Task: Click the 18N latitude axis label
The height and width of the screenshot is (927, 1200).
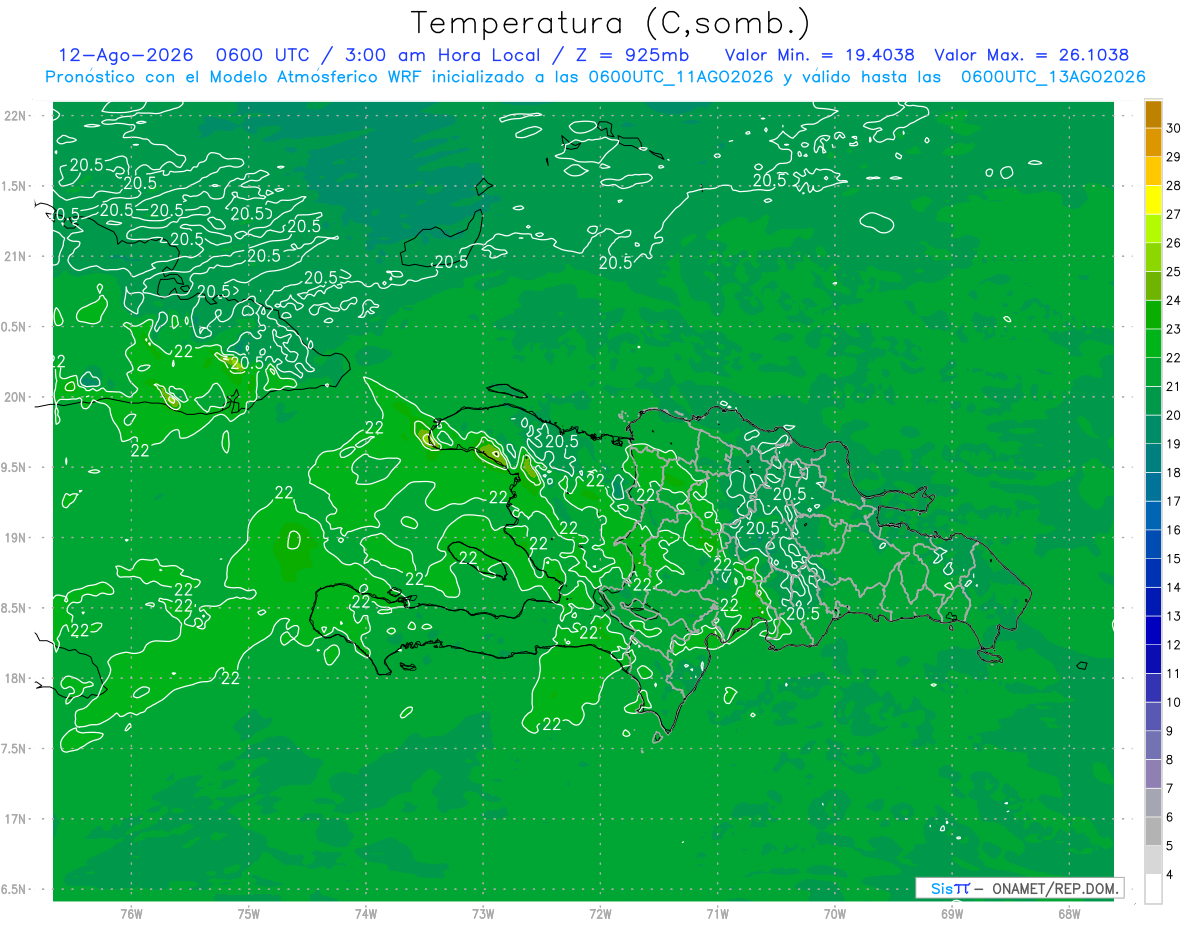Action: point(14,678)
